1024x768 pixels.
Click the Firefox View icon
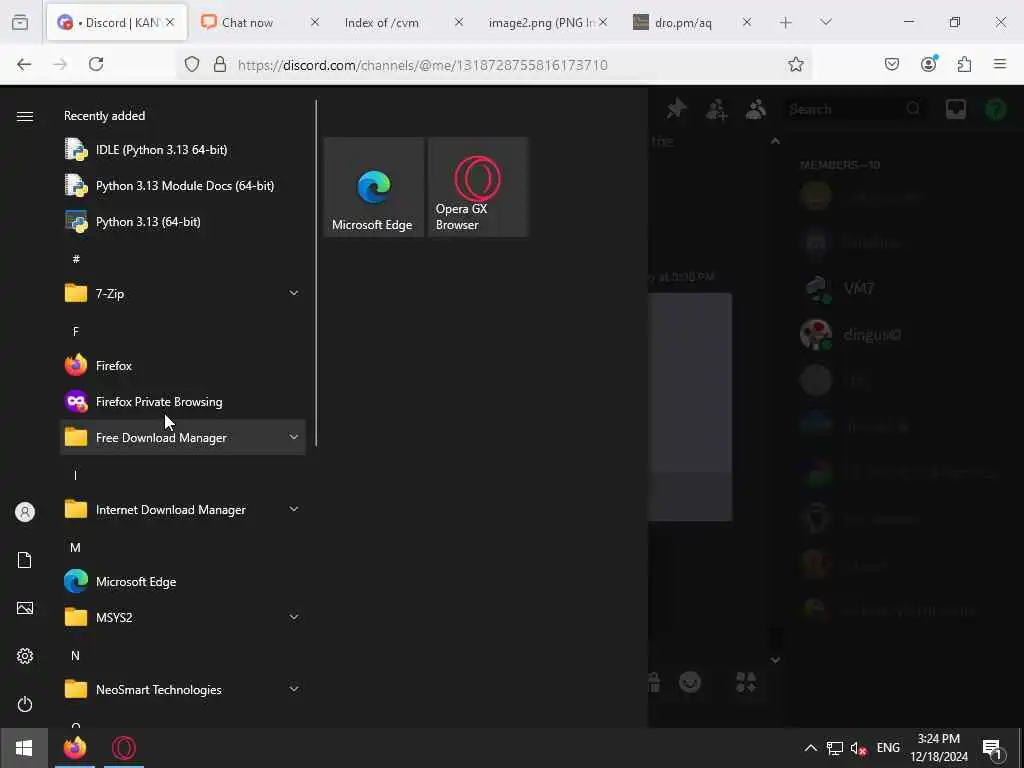pyautogui.click(x=20, y=23)
